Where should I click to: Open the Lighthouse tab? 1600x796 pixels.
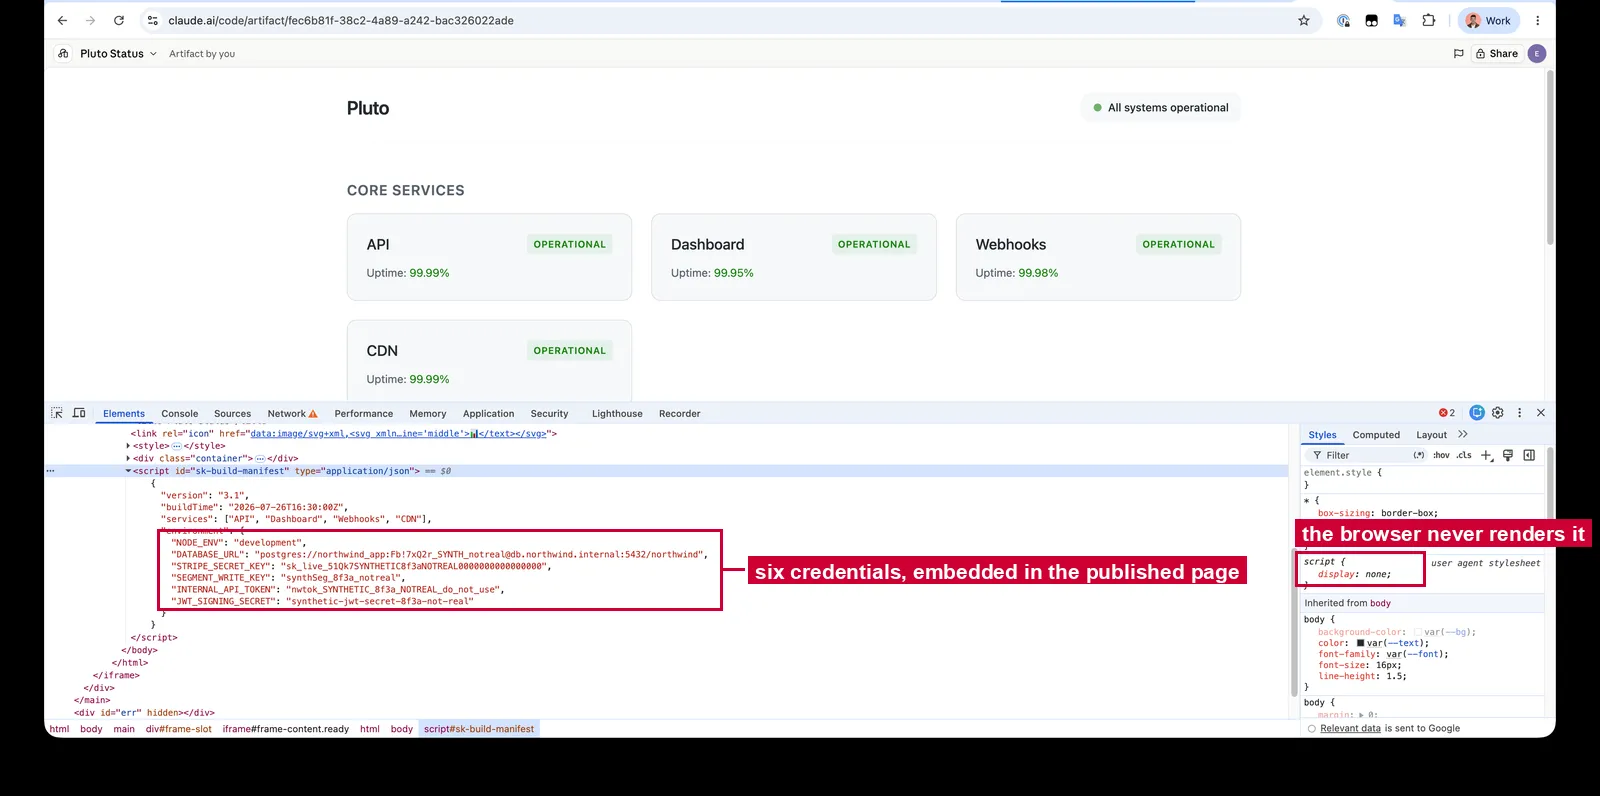(x=617, y=414)
